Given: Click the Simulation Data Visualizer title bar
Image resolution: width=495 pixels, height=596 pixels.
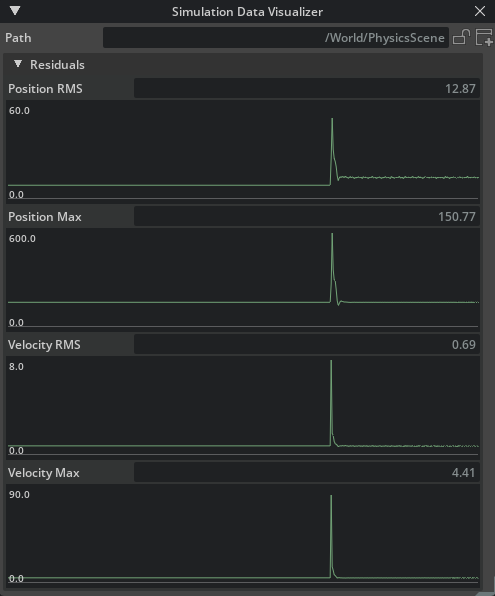Looking at the screenshot, I should pyautogui.click(x=247, y=11).
